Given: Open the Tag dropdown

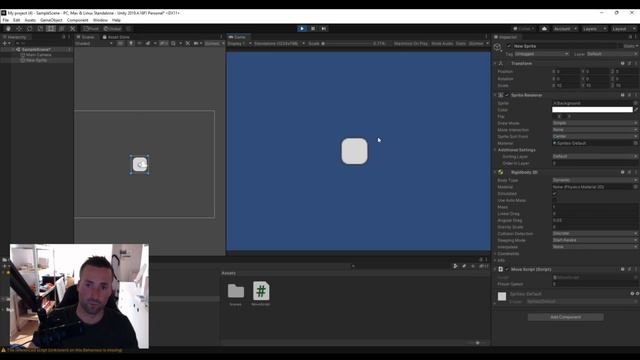Looking at the screenshot, I should pos(542,54).
